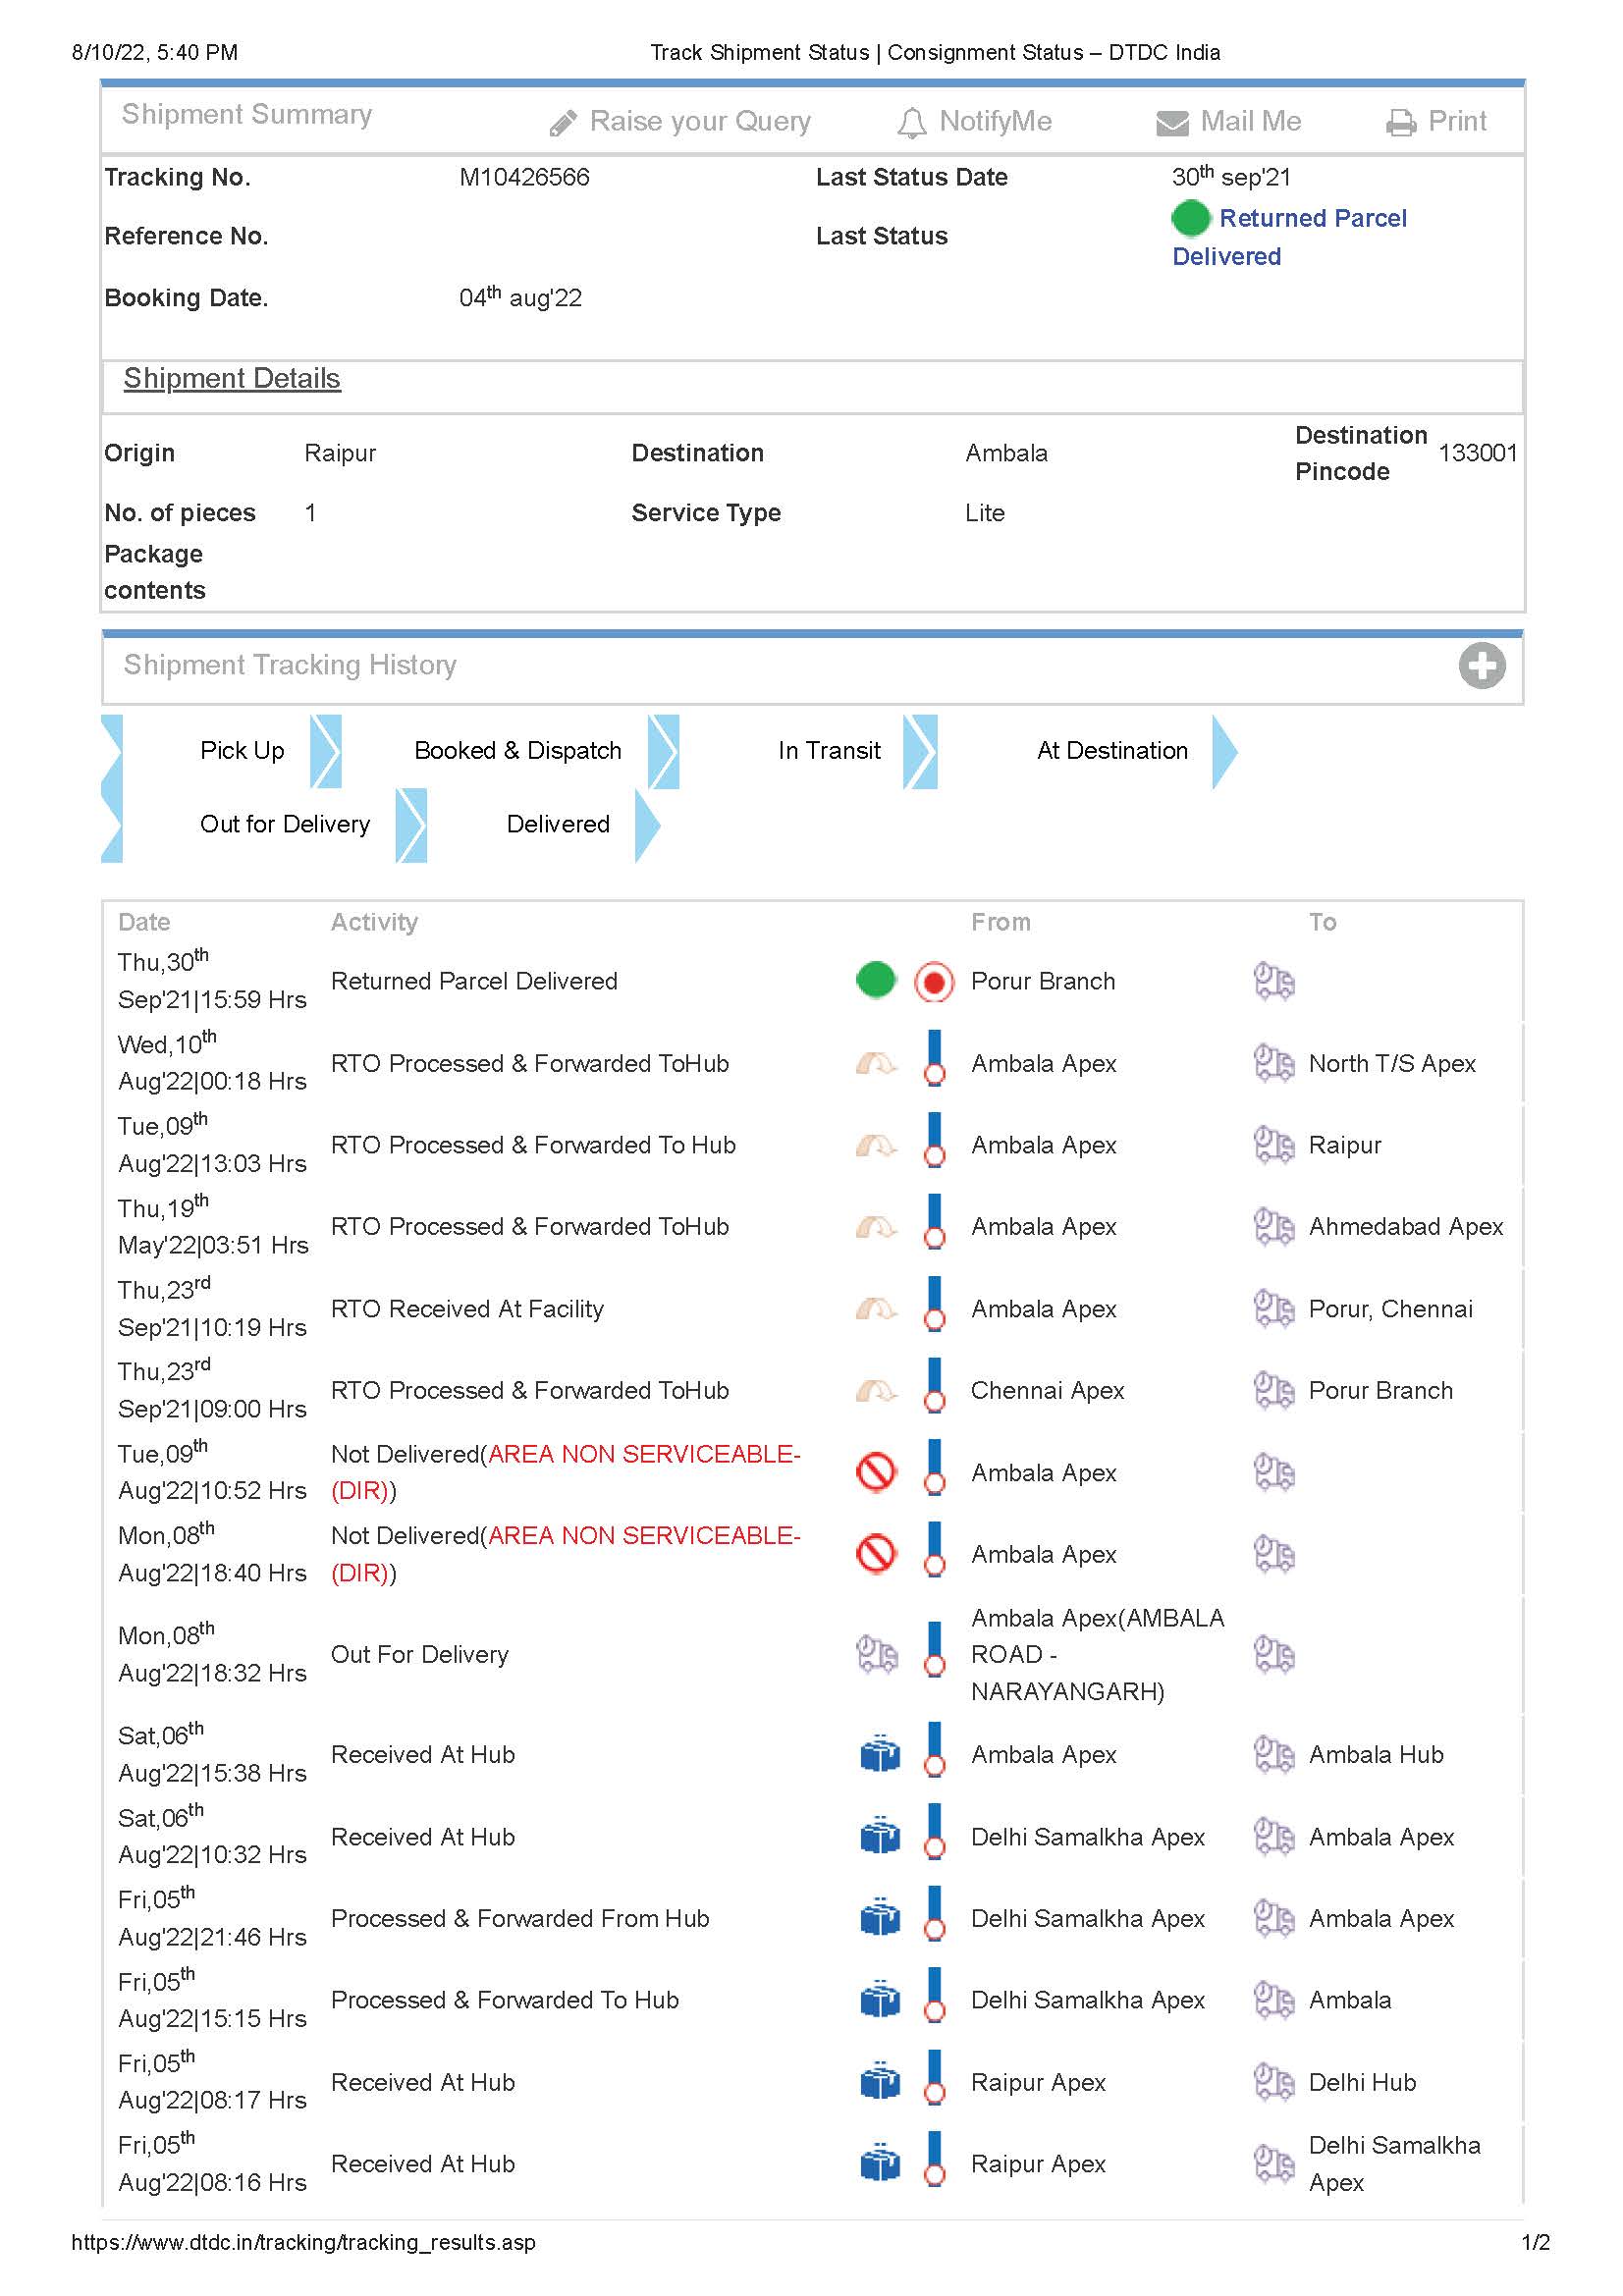Click the pencil icon beside Raise your Query

point(563,123)
